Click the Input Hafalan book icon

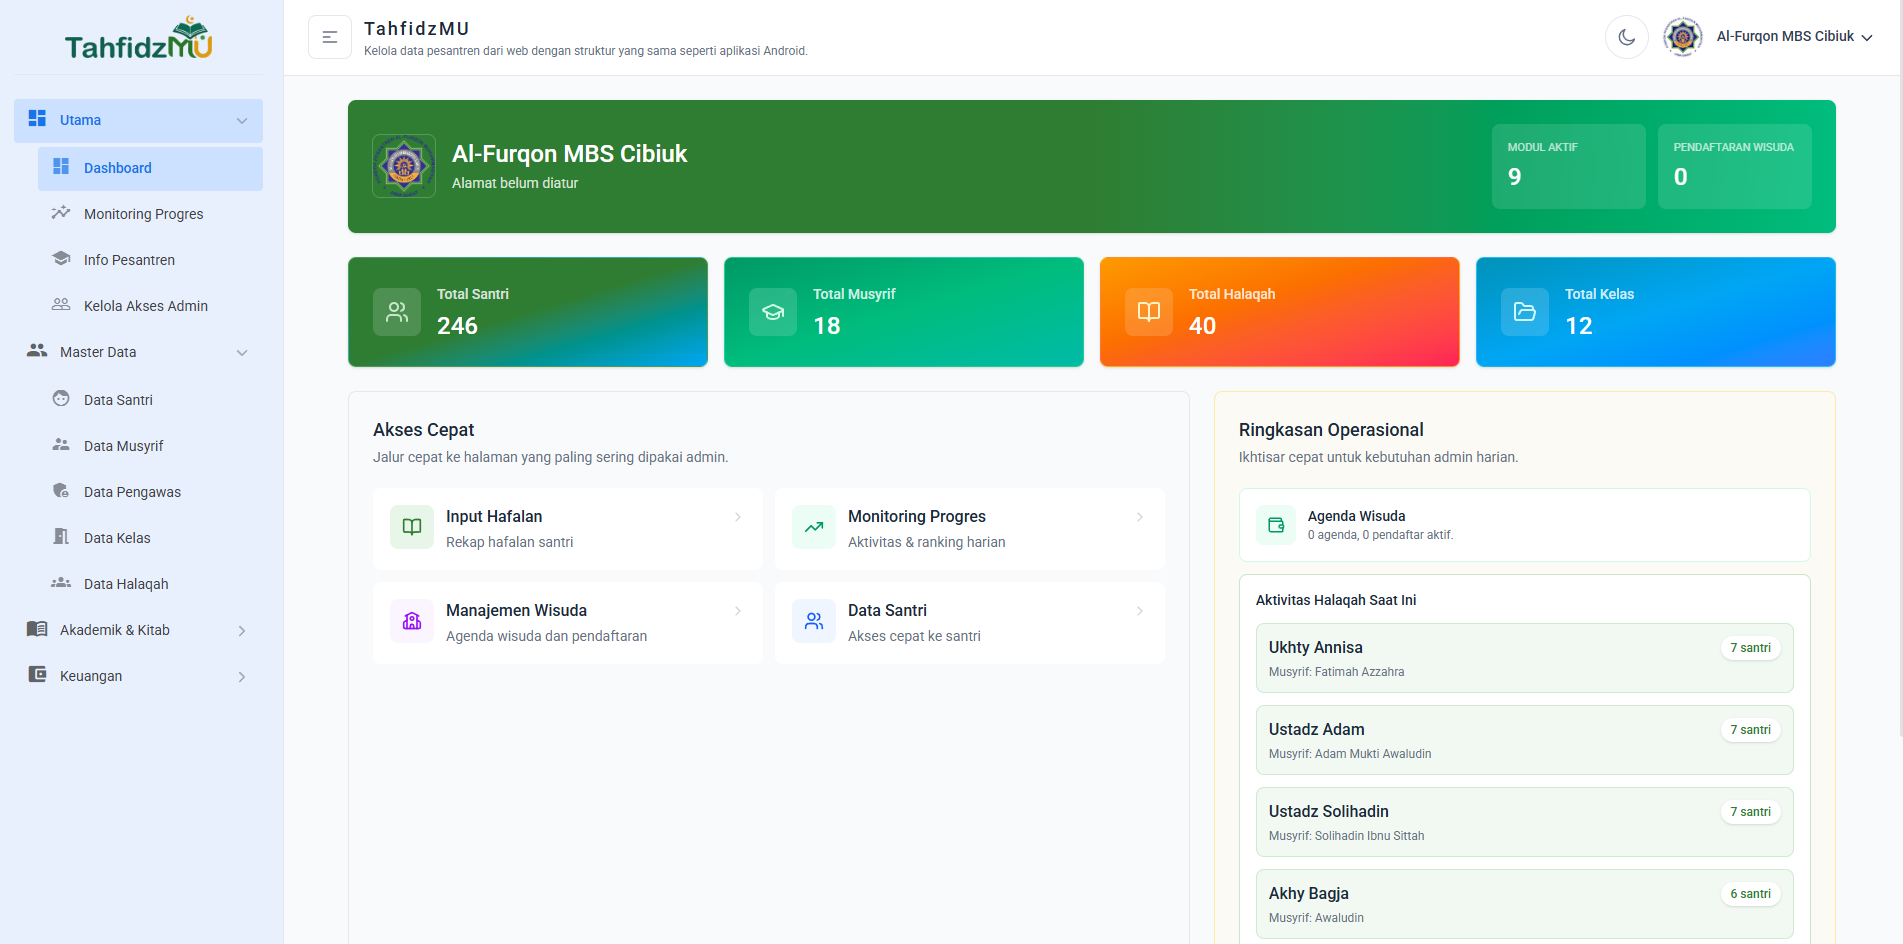(412, 527)
